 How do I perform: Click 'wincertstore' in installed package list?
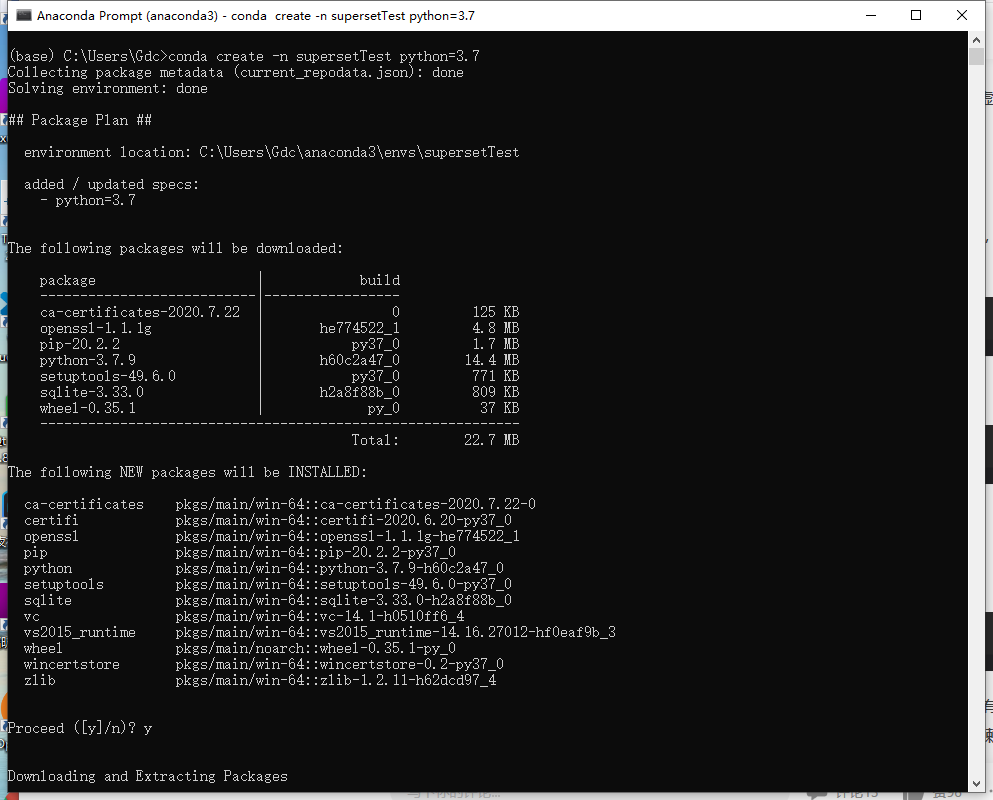click(72, 664)
